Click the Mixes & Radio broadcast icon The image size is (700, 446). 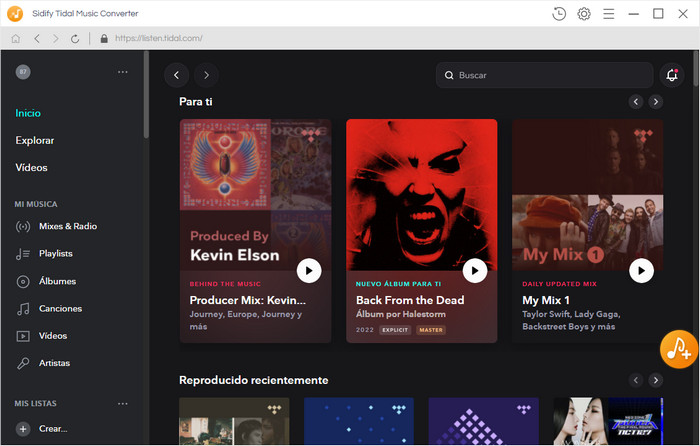23,227
